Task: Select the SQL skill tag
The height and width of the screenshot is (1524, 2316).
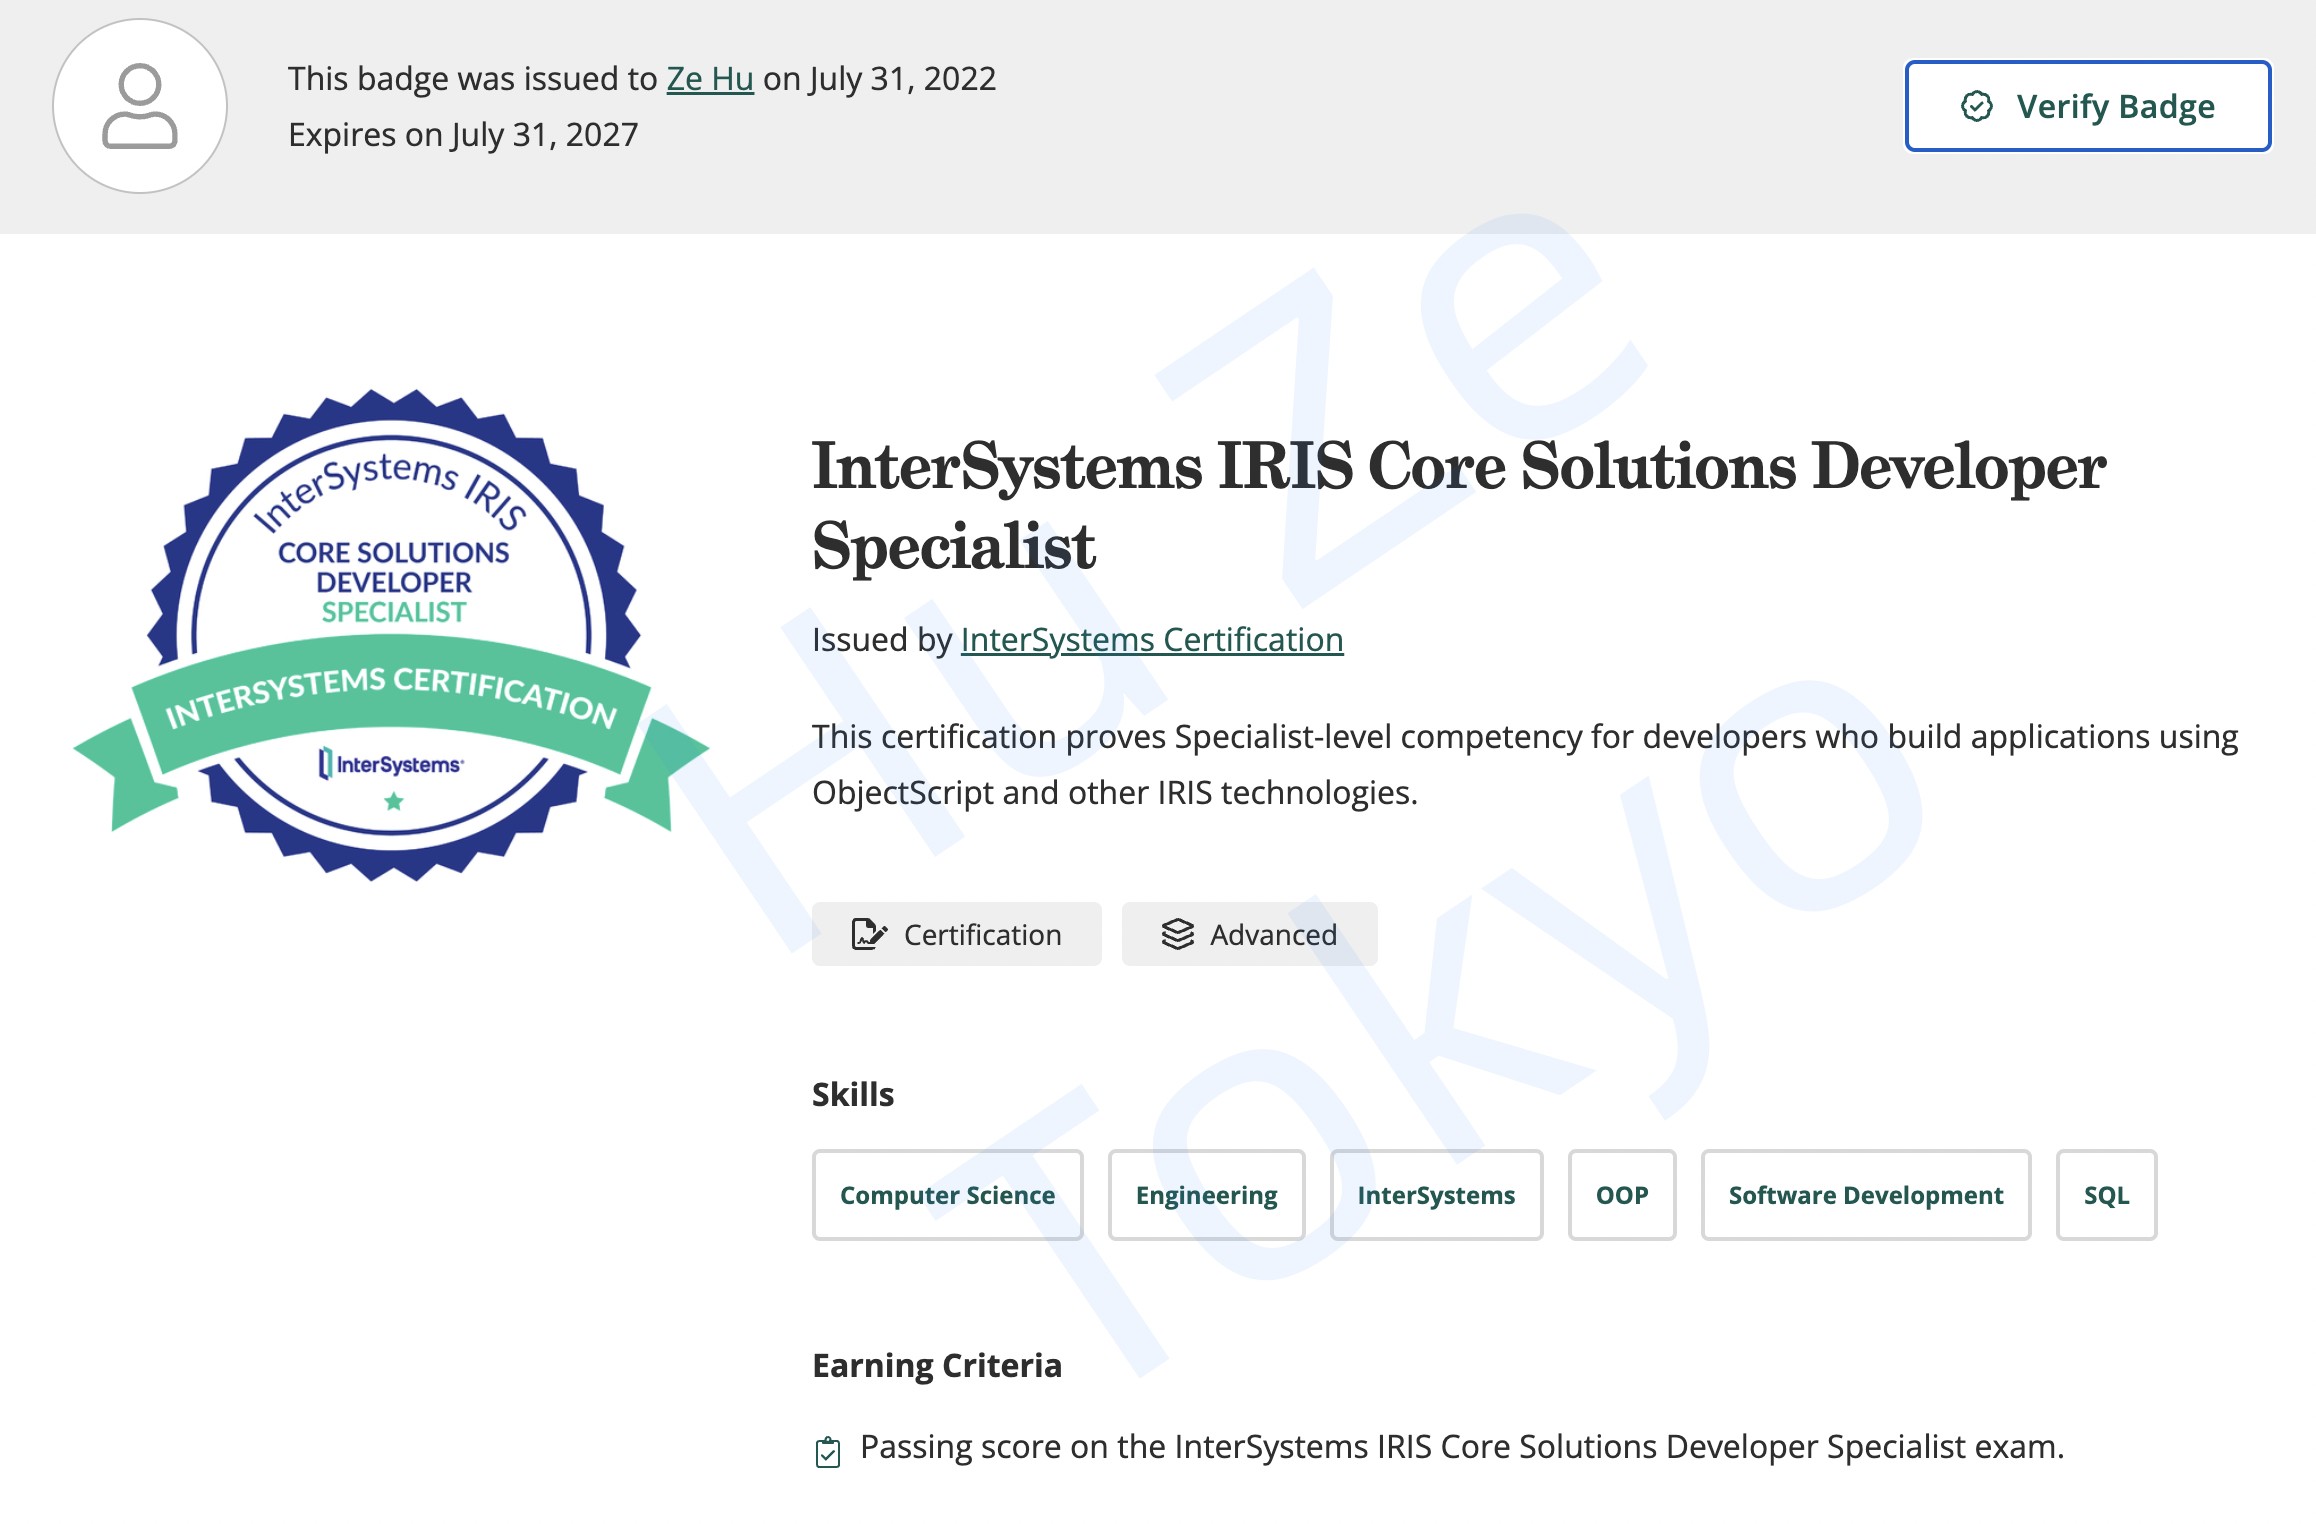Action: [2107, 1195]
